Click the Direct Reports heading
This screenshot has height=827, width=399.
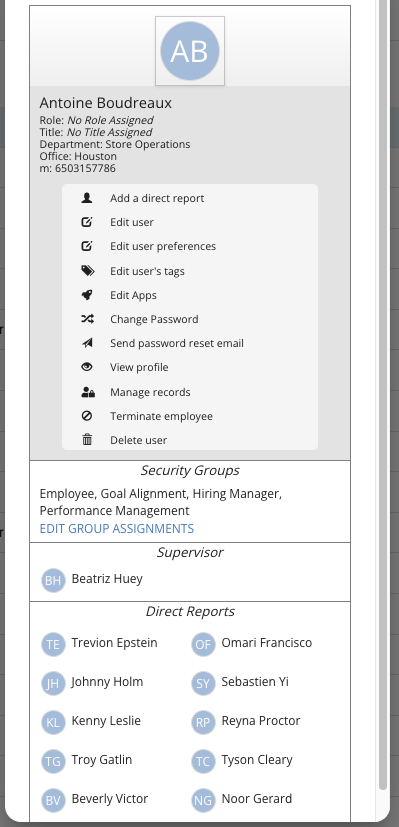190,611
